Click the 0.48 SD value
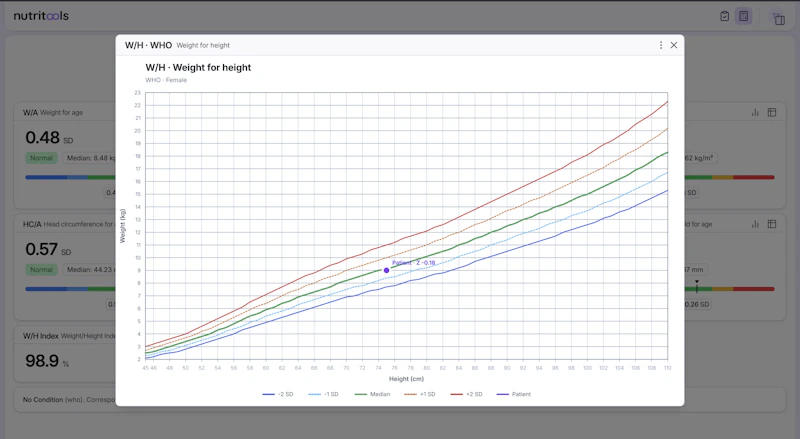Viewport: 800px width, 439px height. 49,138
